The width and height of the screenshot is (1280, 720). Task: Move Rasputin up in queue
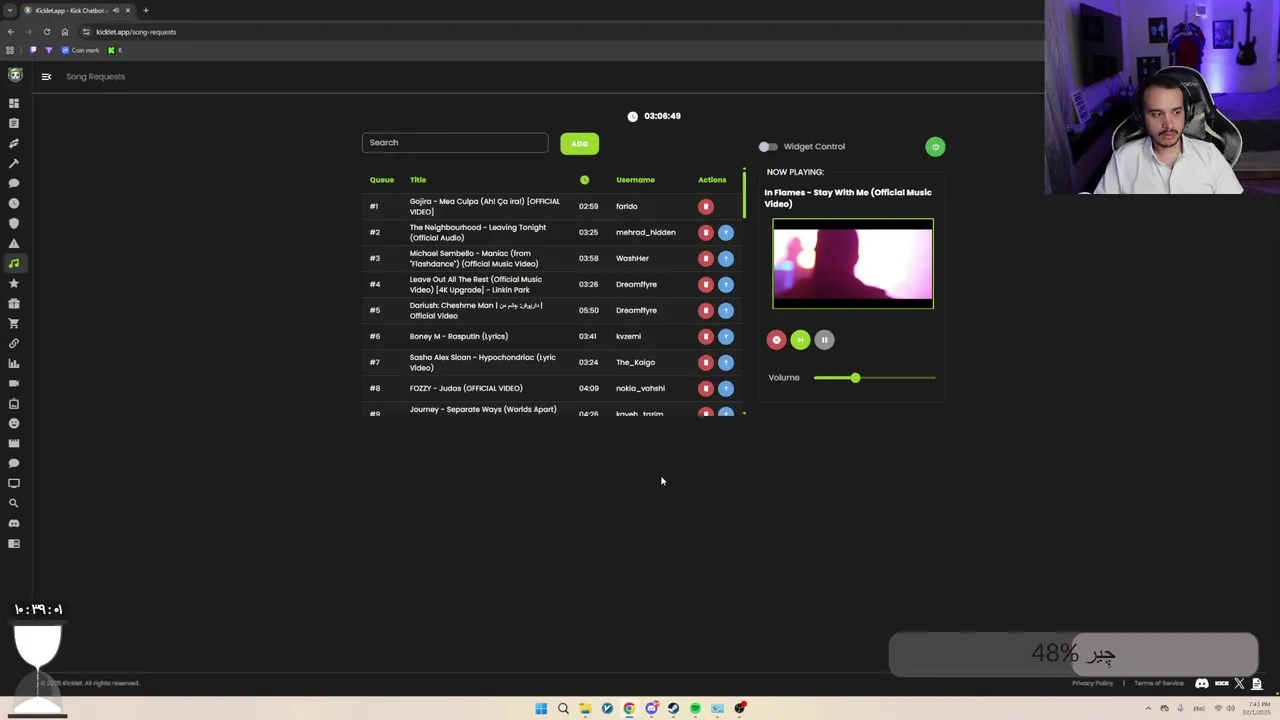point(726,336)
